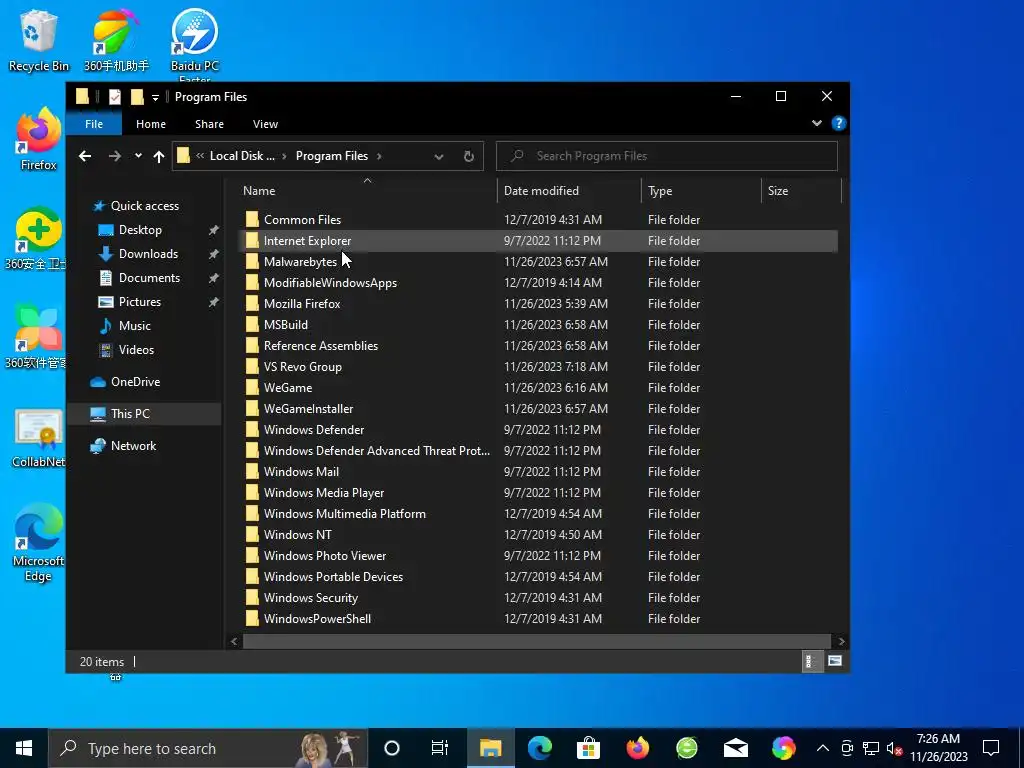
Task: Open Microsoft Store from taskbar
Action: tap(588, 748)
